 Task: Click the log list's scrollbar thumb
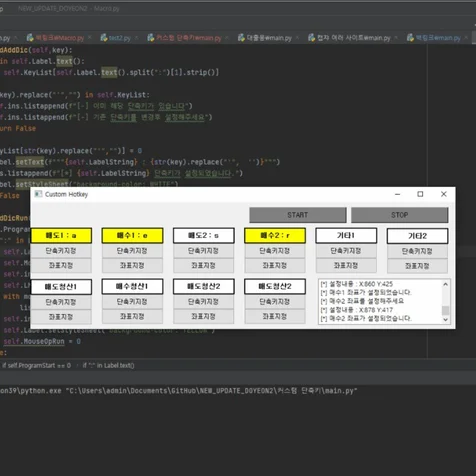pyautogui.click(x=445, y=310)
